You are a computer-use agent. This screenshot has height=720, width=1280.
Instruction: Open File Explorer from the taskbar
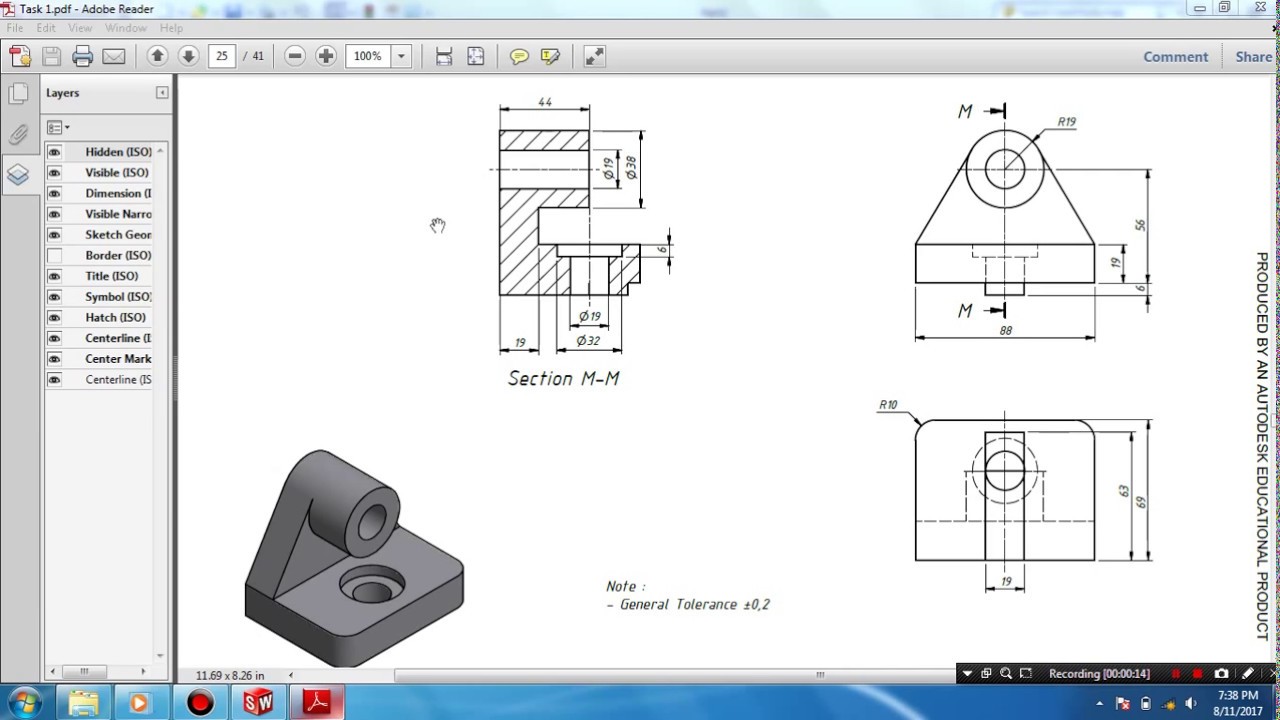(83, 703)
